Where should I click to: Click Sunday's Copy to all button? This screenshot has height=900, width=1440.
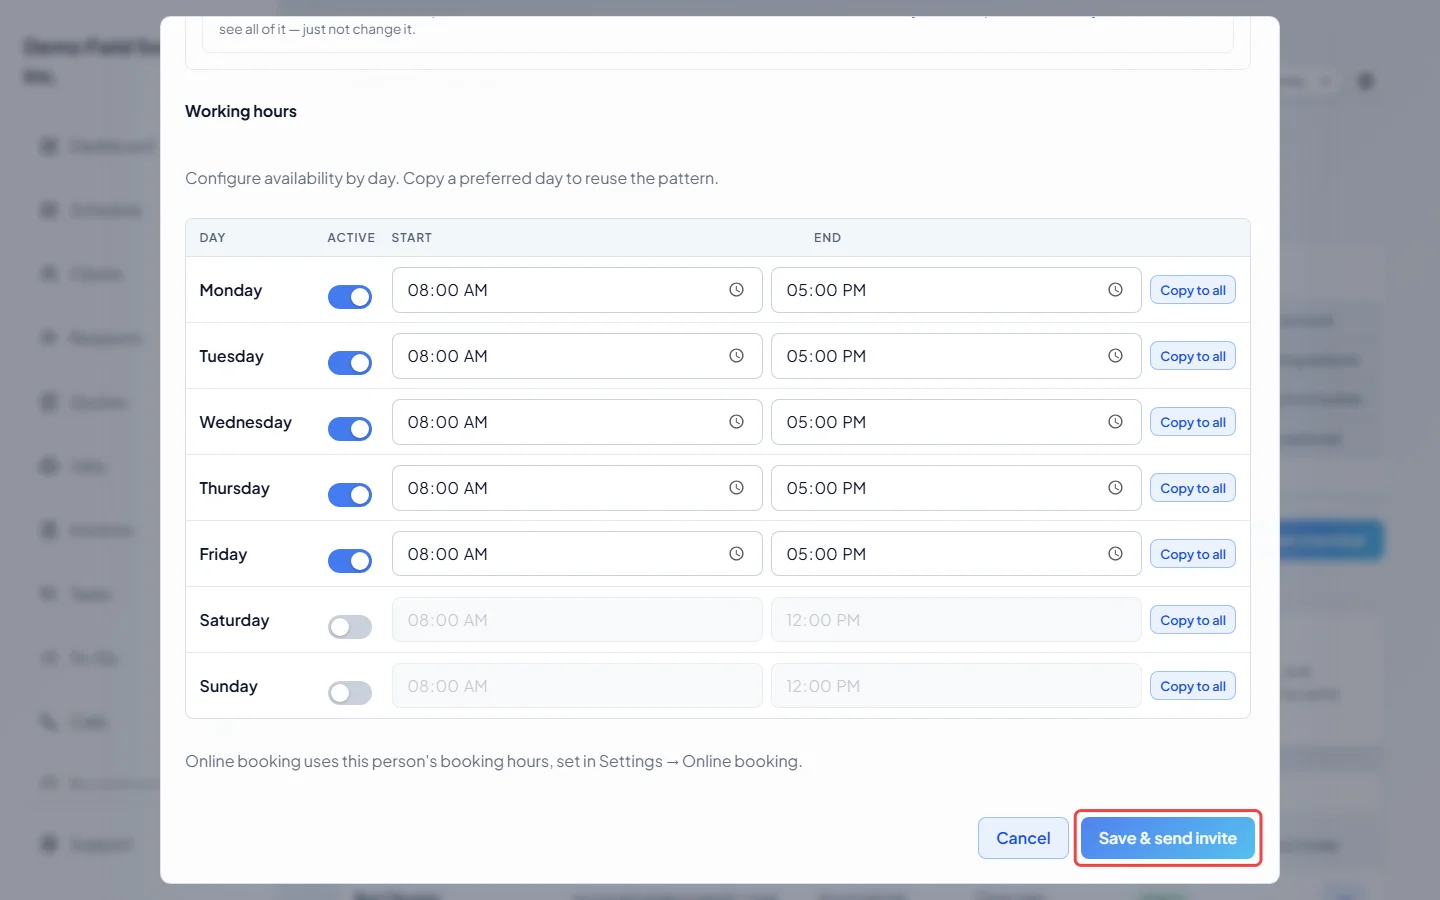tap(1193, 686)
